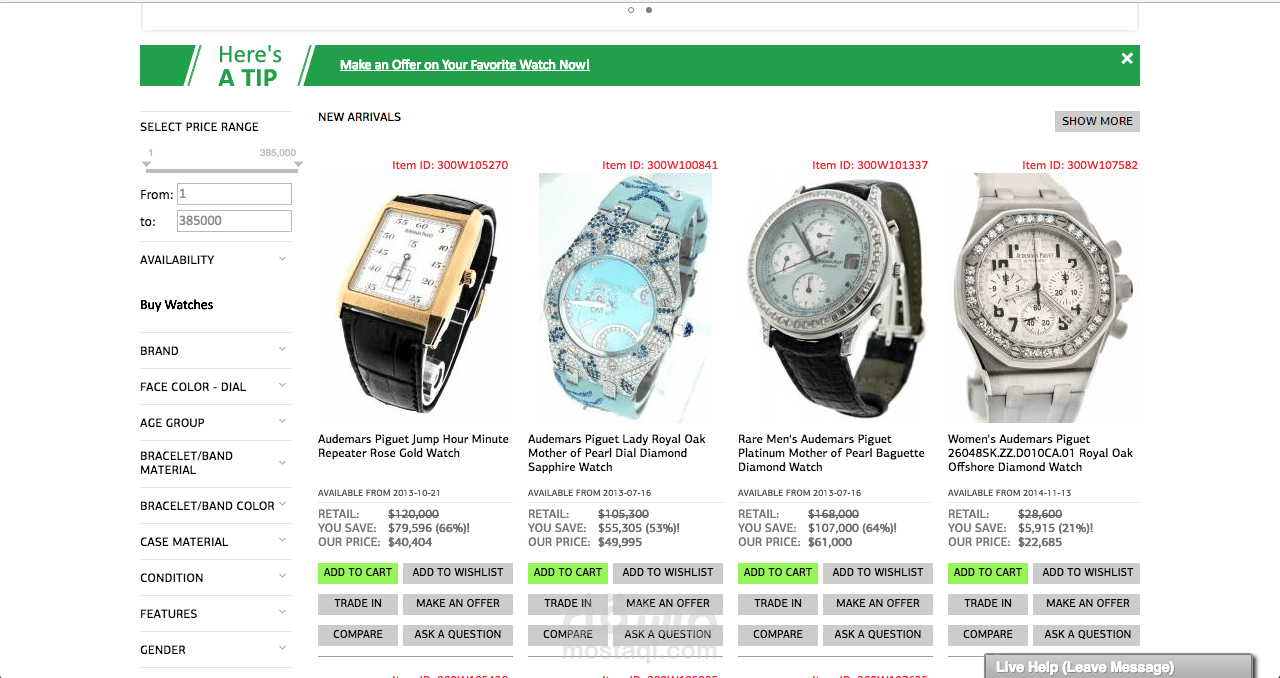Add the Jump Hour Rose Gold watch to cart
1280x678 pixels.
tap(358, 573)
